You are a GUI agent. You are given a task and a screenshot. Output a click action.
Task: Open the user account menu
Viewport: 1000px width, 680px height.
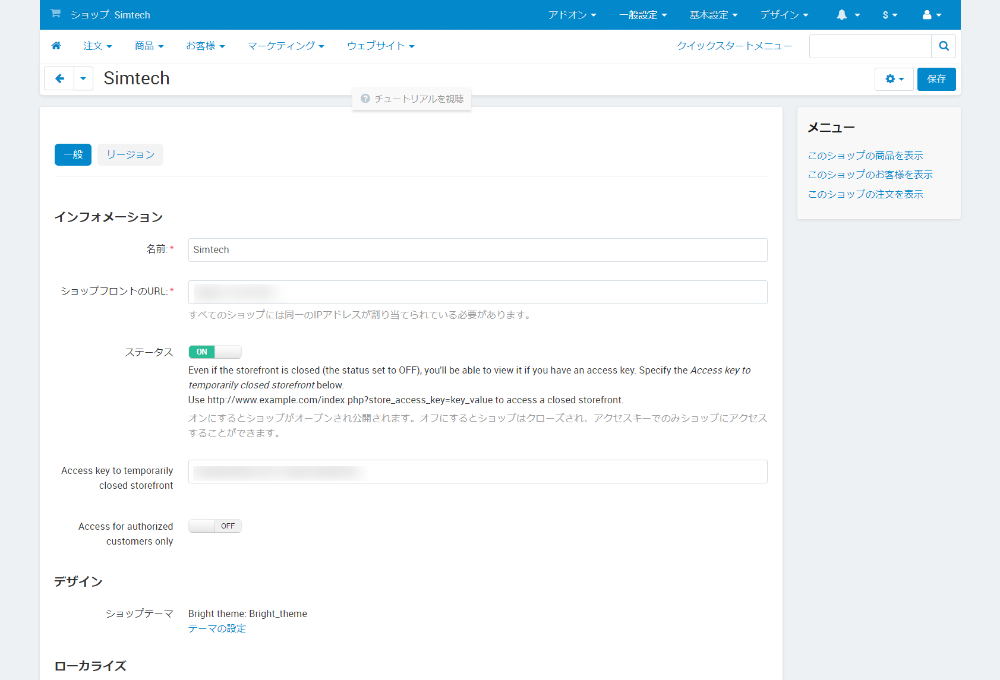click(932, 15)
